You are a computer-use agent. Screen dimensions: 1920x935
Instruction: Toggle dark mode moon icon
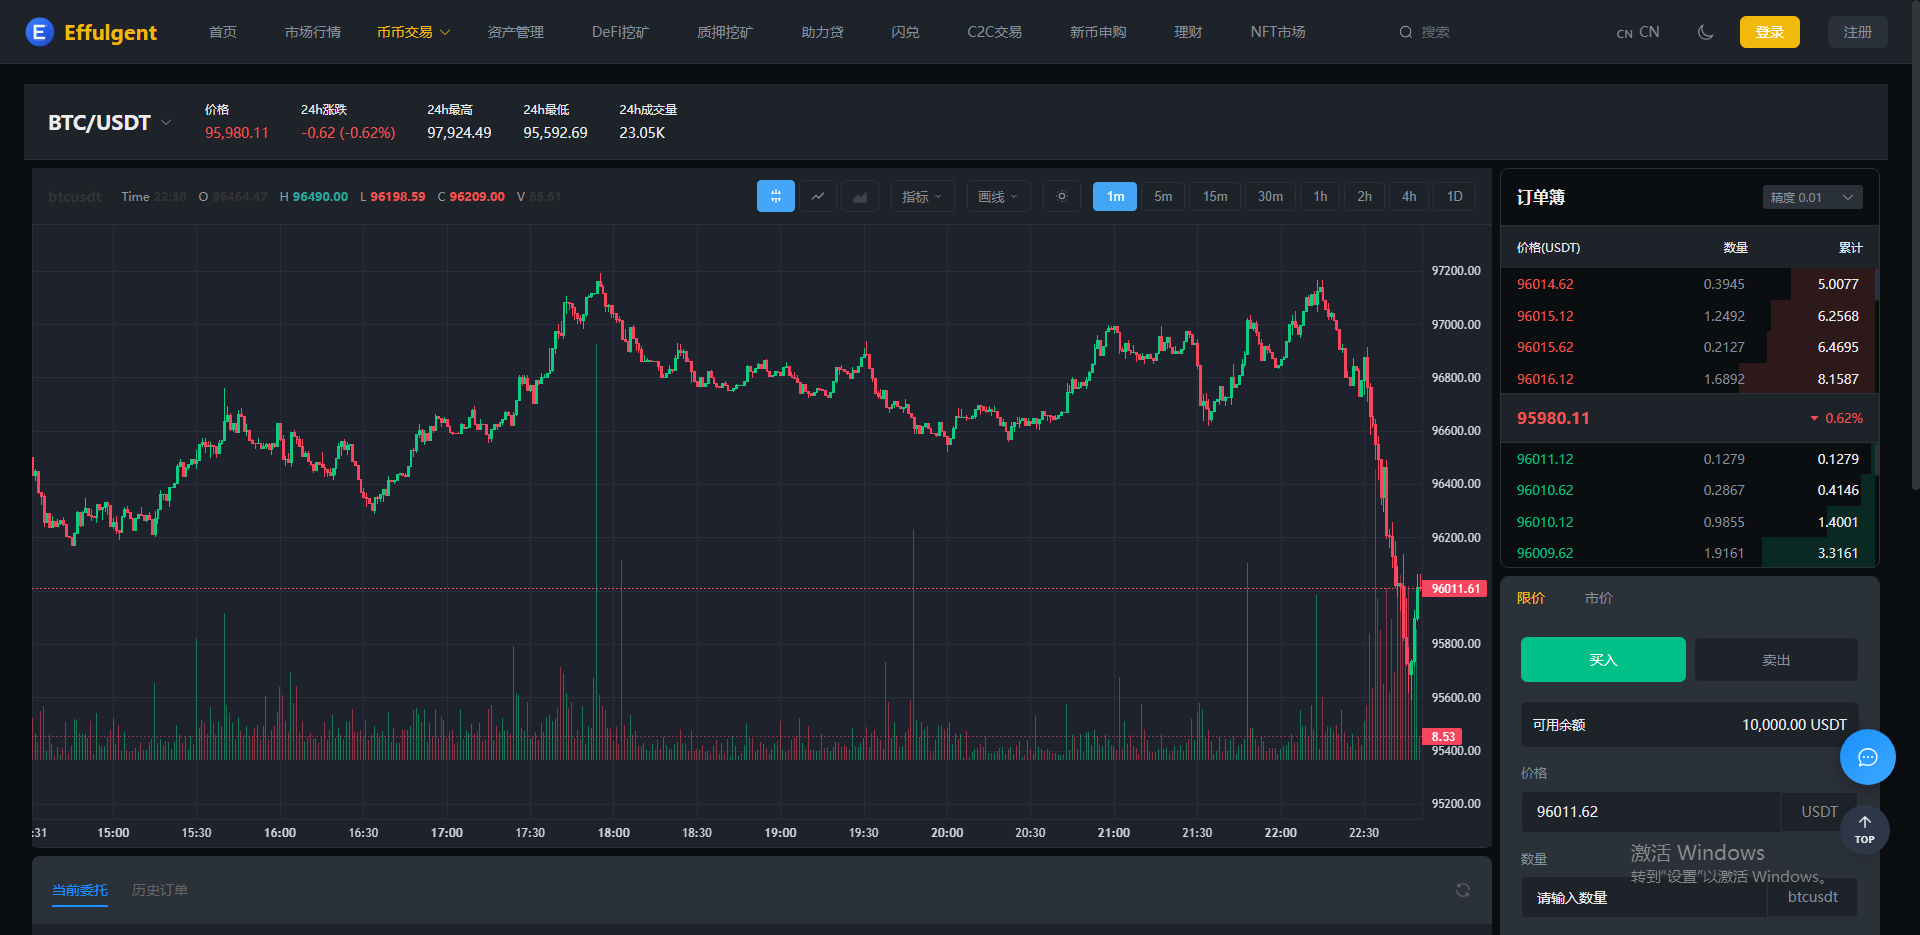(x=1706, y=32)
